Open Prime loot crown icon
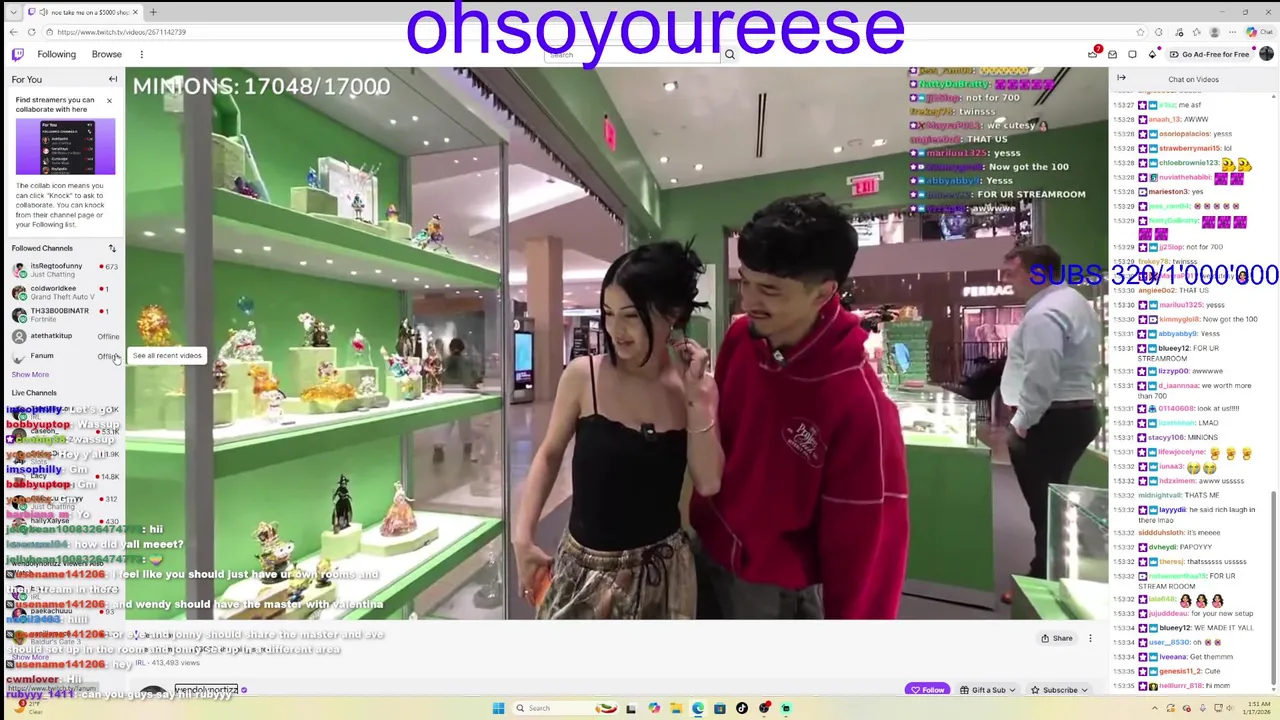Screen dimensions: 1280x720 click(1092, 54)
